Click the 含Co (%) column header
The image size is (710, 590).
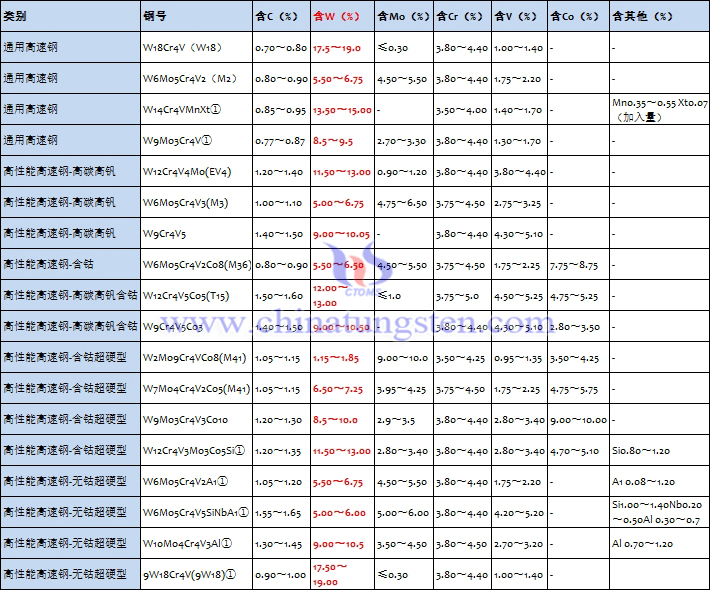(x=578, y=16)
